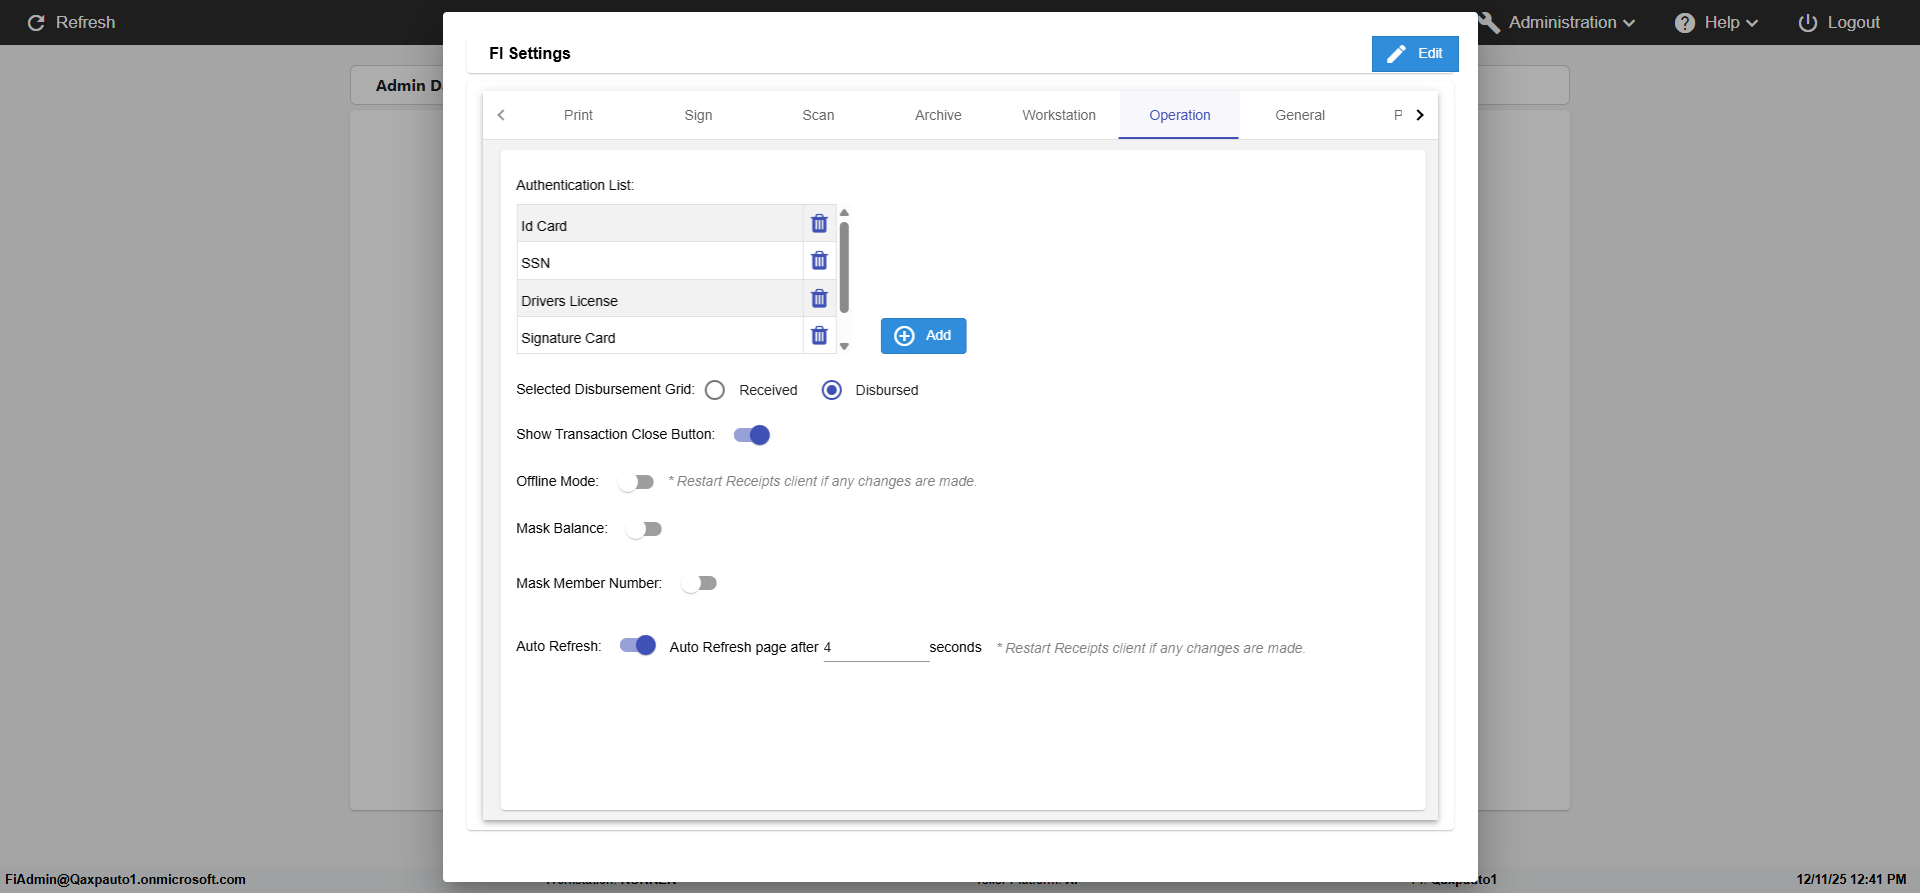
Task: Remove SSN using its trash icon
Action: pyautogui.click(x=819, y=261)
